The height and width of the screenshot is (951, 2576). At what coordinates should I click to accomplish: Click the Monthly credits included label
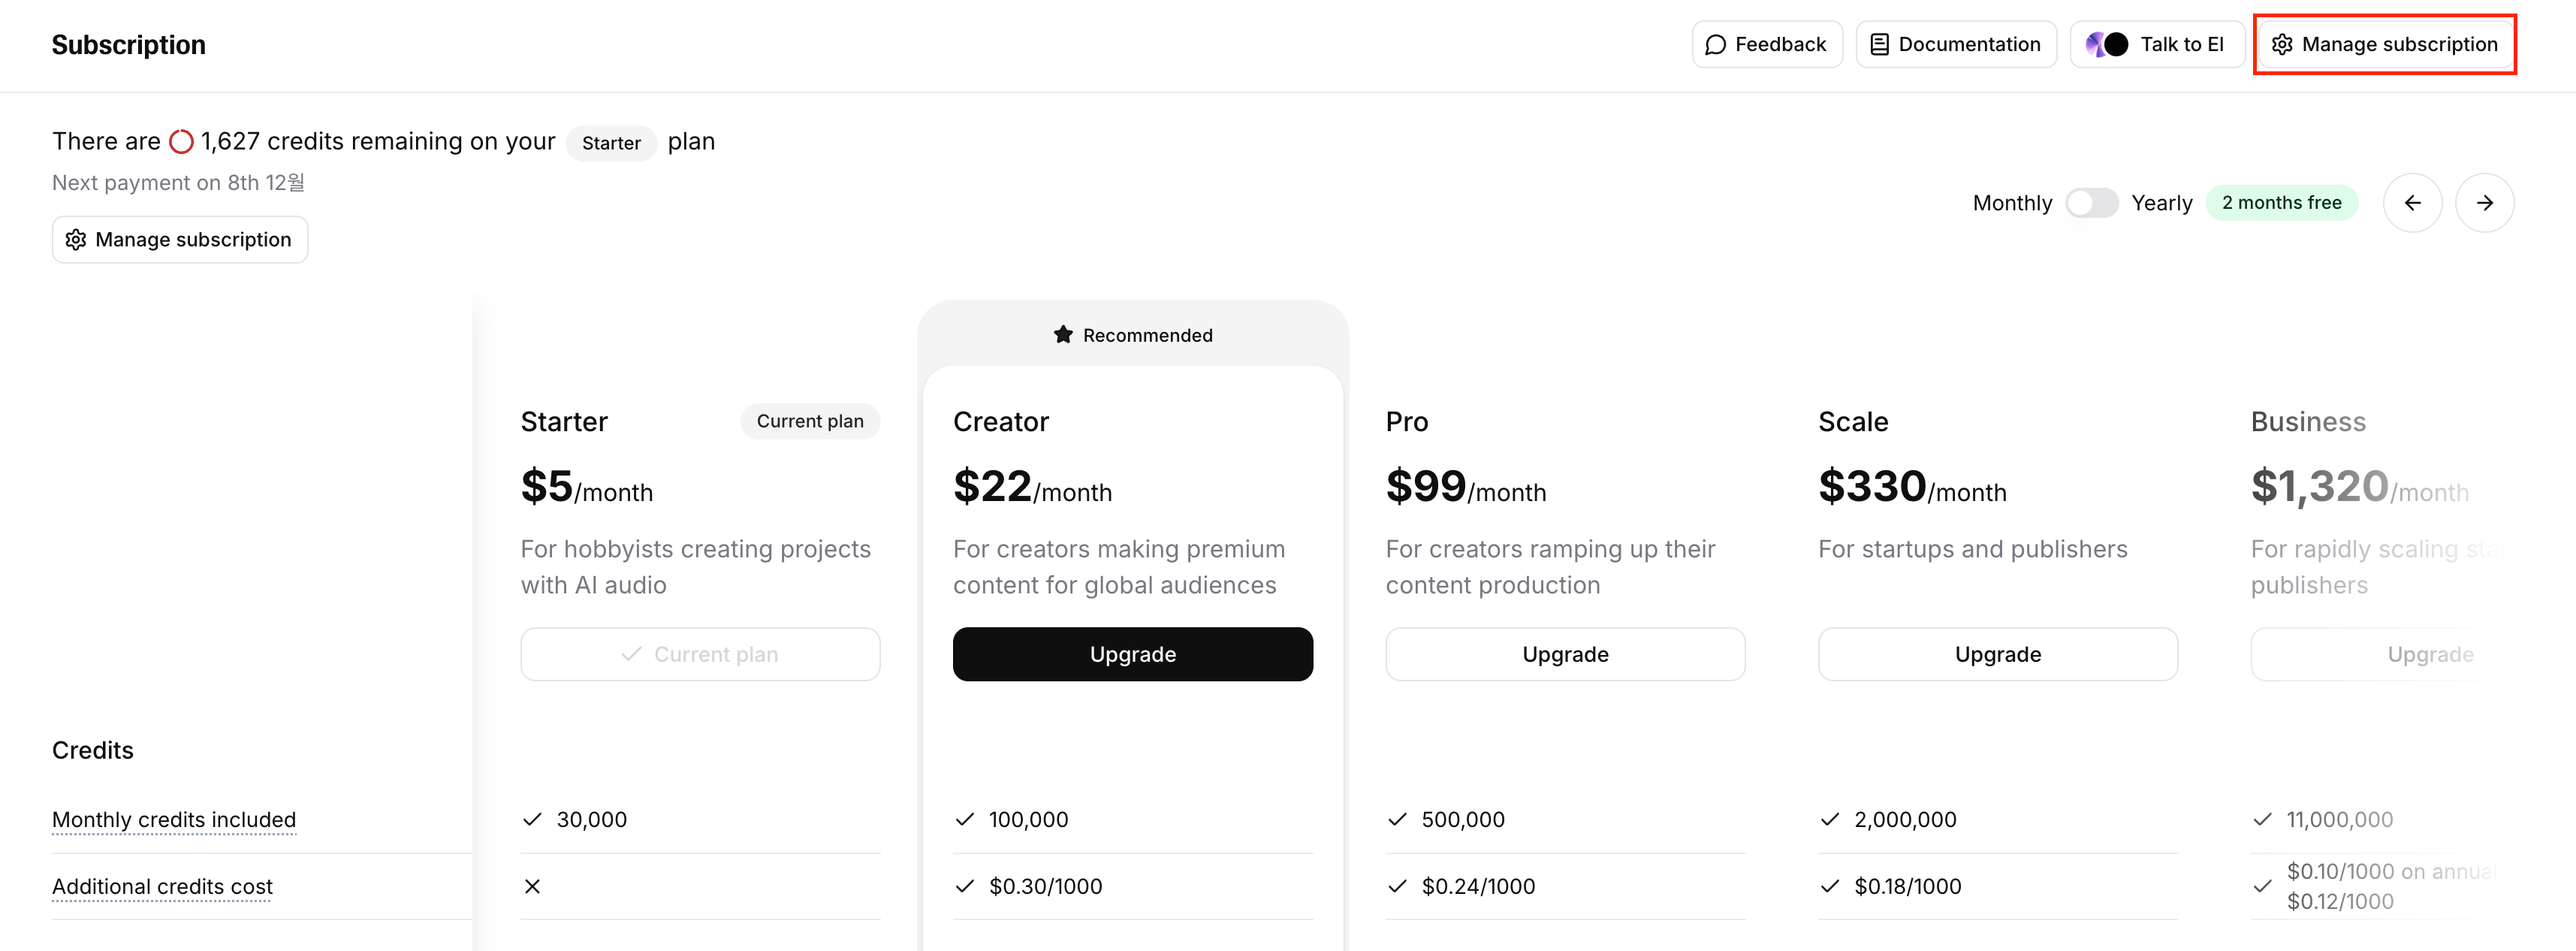tap(174, 820)
